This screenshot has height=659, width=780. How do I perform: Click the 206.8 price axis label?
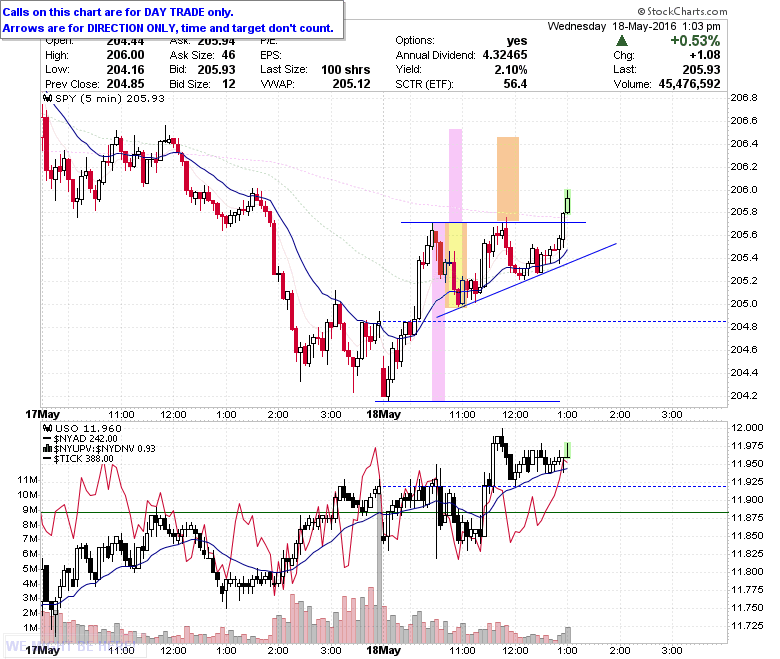pos(744,98)
